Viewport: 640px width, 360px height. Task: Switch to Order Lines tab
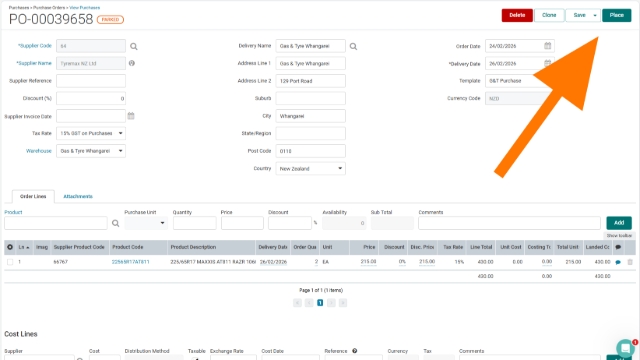[33, 196]
